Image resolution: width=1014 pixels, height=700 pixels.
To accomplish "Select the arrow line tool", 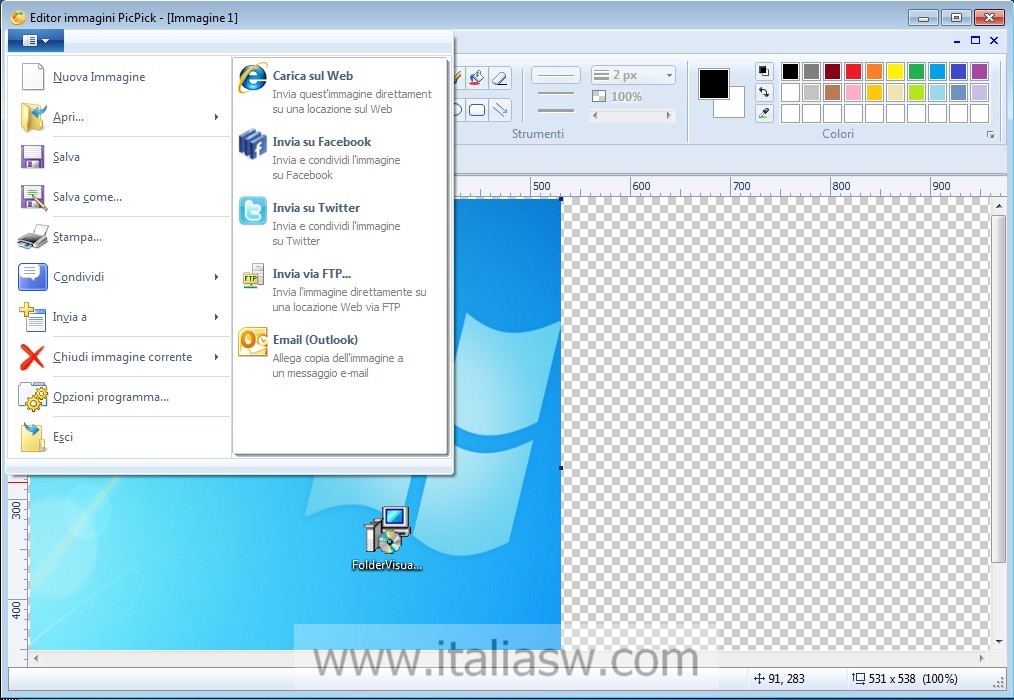I will (501, 110).
